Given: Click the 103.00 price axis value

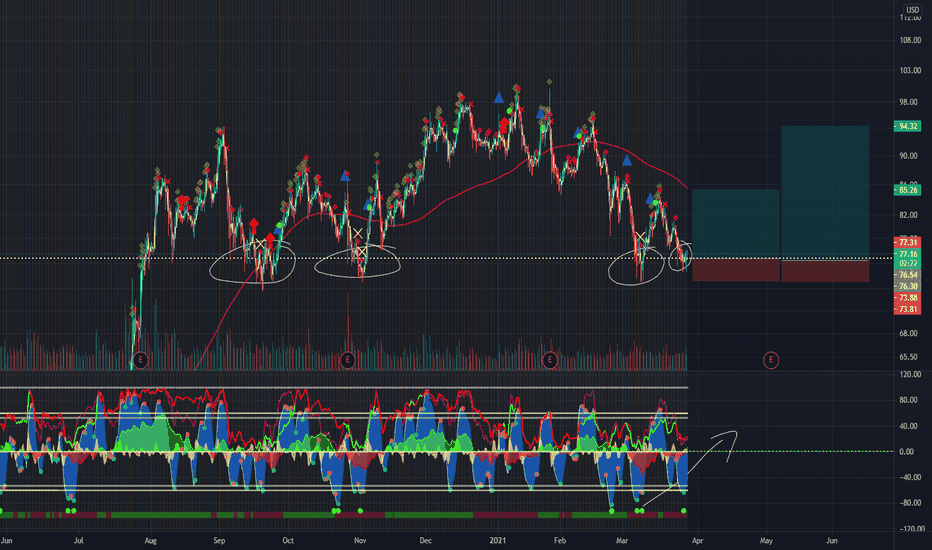Looking at the screenshot, I should coord(909,71).
